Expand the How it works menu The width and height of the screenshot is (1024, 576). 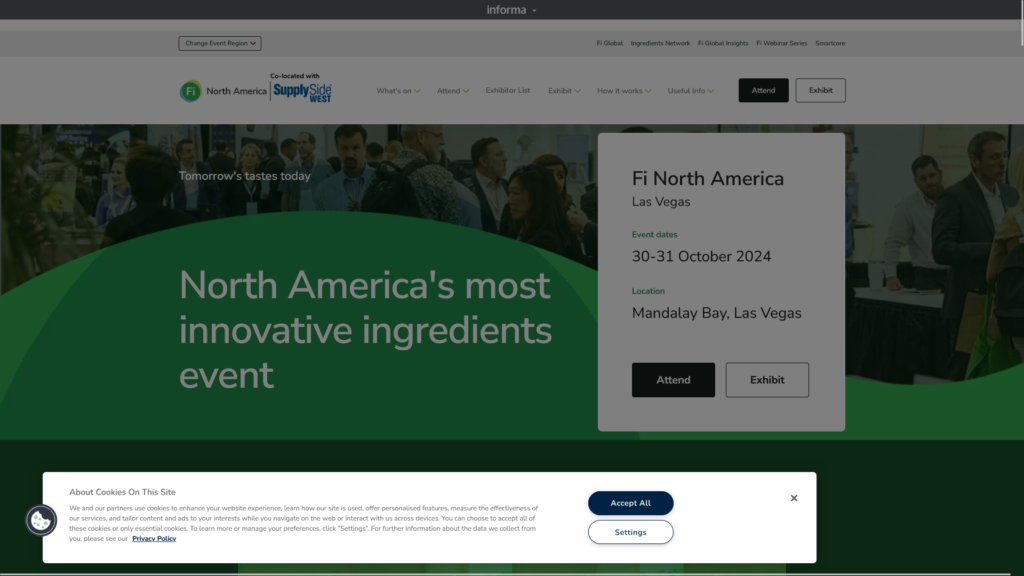tap(624, 91)
